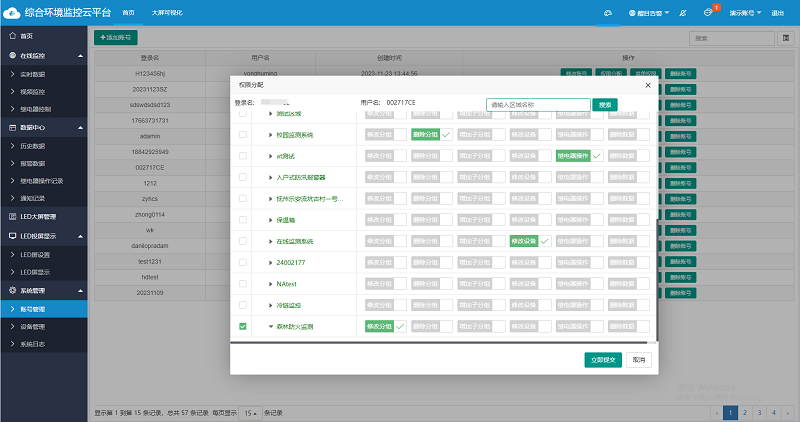The image size is (800, 422).
Task: Collapse the 在线监控 sidebar group arrow
Action: click(x=80, y=56)
